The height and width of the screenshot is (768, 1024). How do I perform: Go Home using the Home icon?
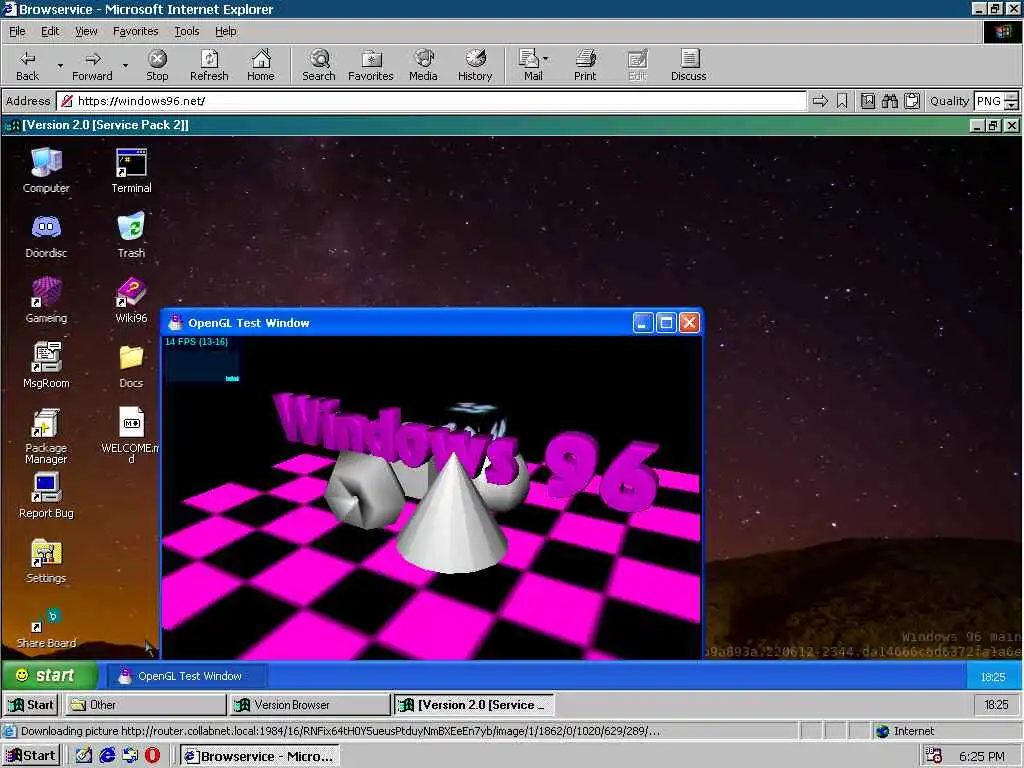[261, 65]
